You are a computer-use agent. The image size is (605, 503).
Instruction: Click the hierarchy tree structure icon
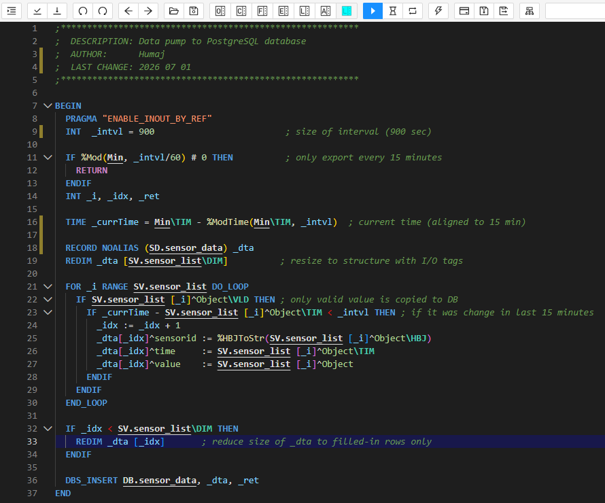pos(529,11)
